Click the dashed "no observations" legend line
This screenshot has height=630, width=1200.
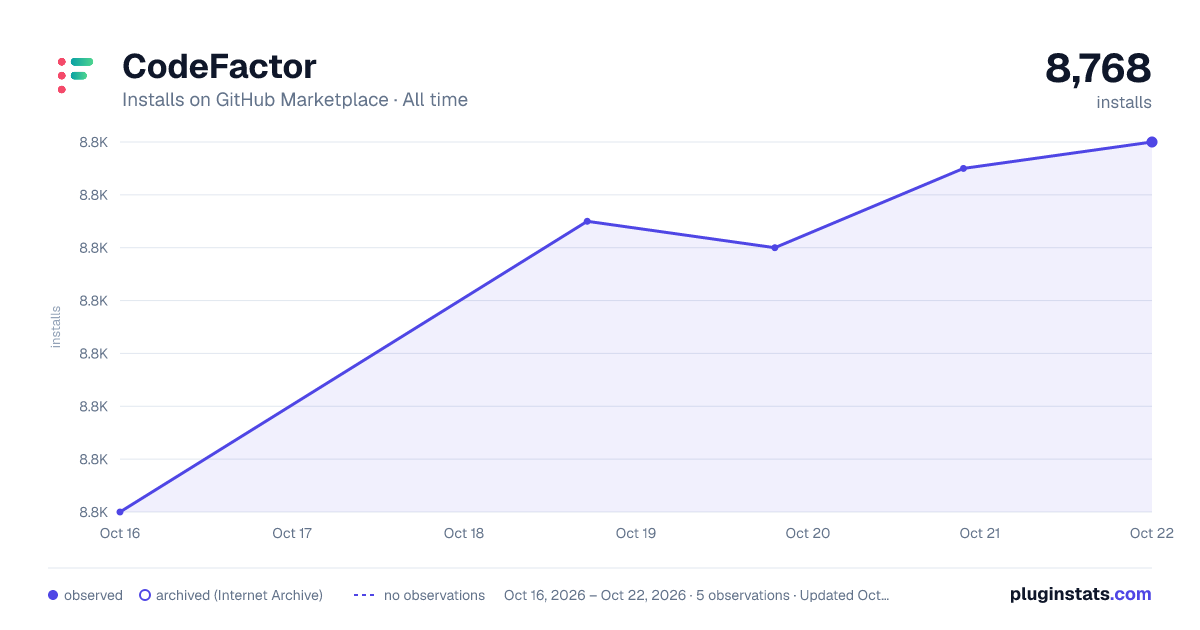point(364,595)
